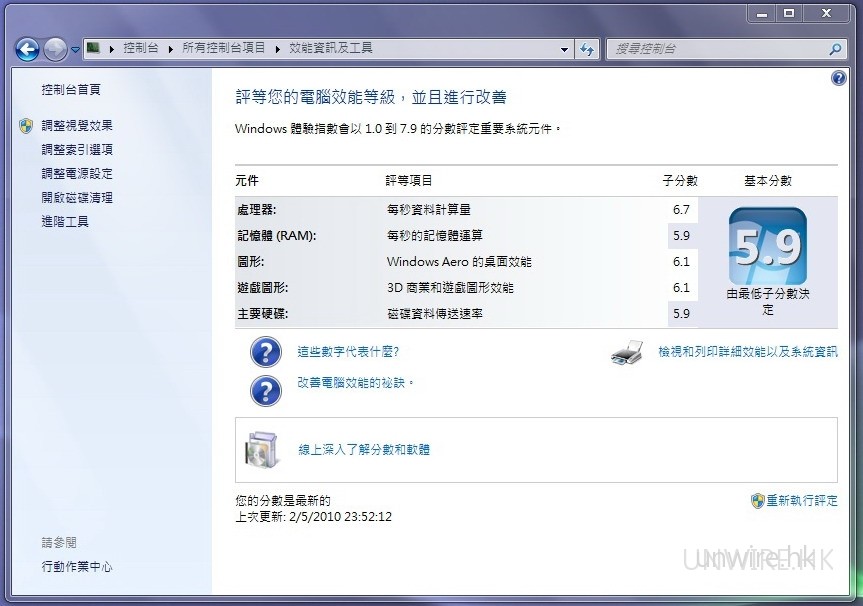Select 控制台 breadcrumb in address bar
863x606 pixels.
[140, 48]
